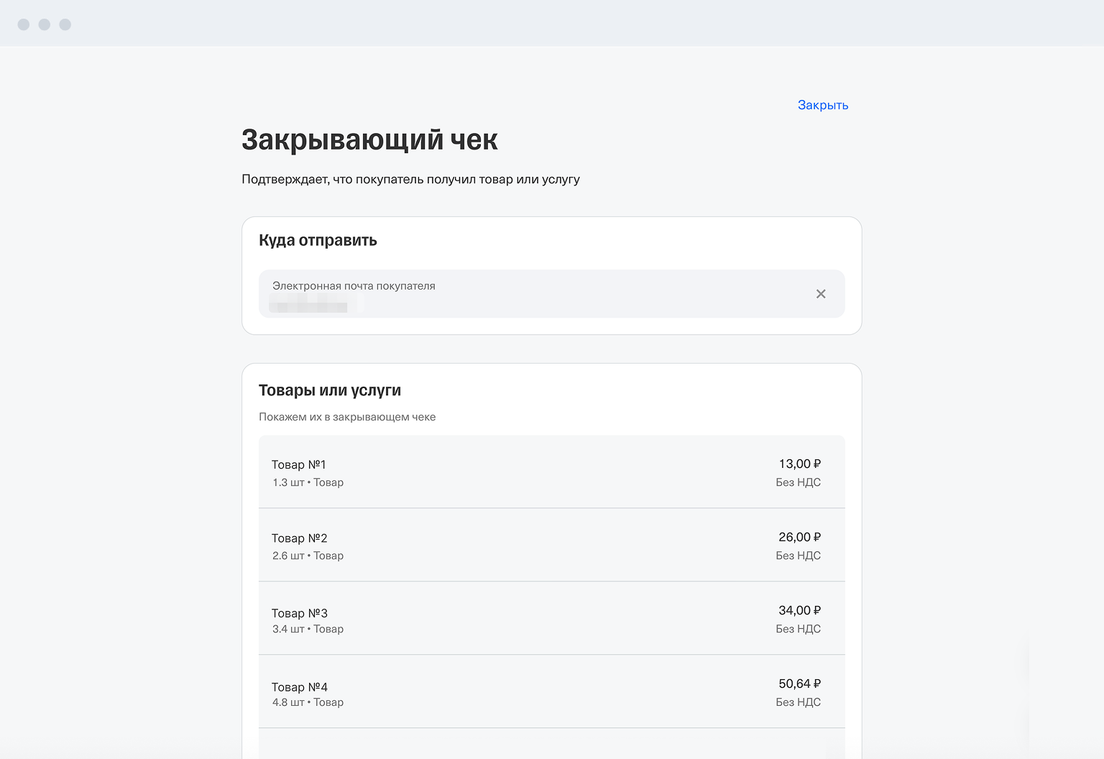Click the Товары или услуги section title
The height and width of the screenshot is (759, 1104).
click(329, 391)
